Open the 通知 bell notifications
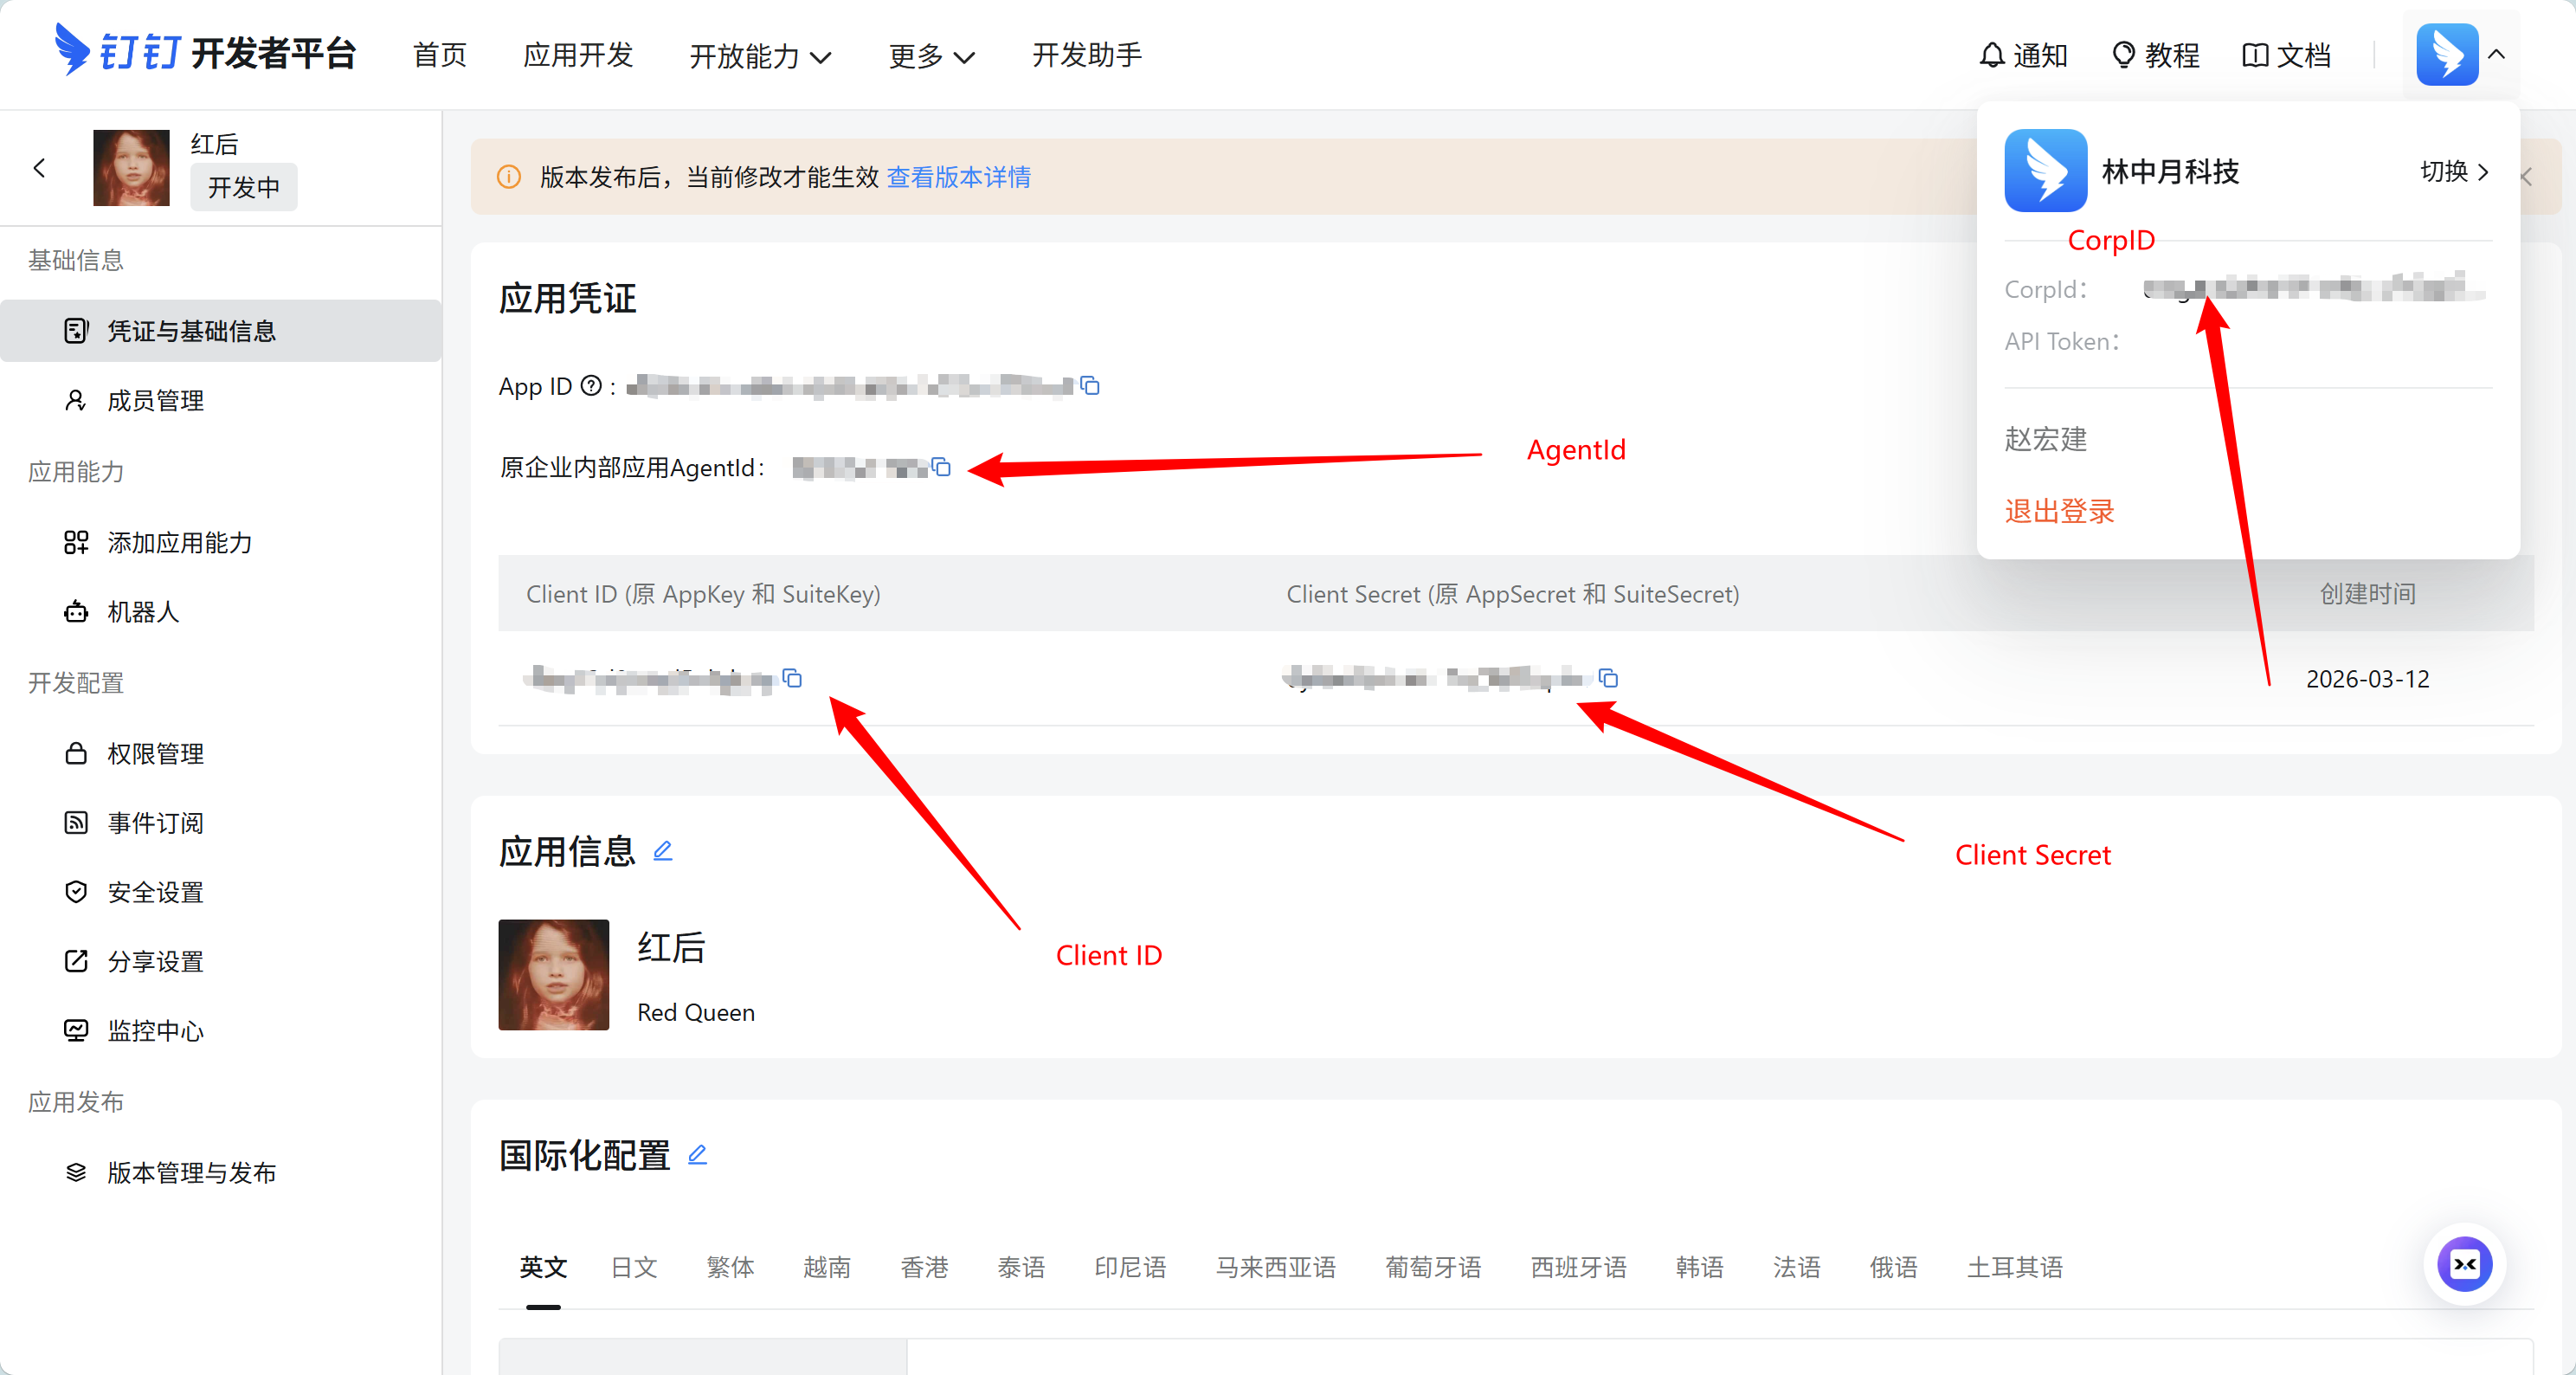The image size is (2576, 1375). (2023, 55)
